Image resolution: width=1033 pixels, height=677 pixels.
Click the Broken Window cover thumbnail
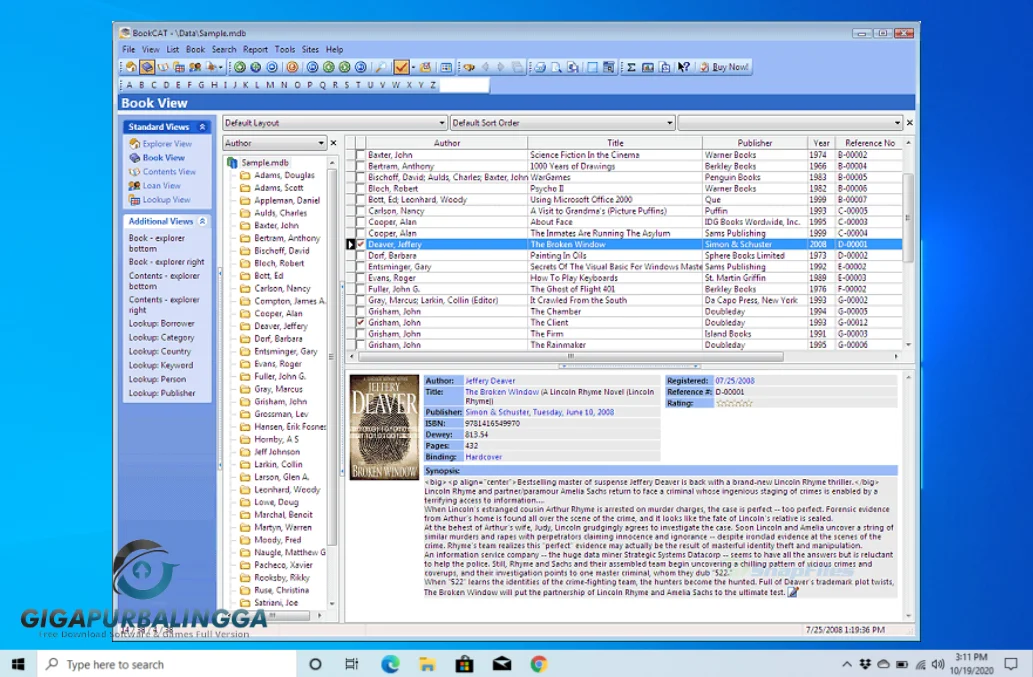(x=384, y=427)
